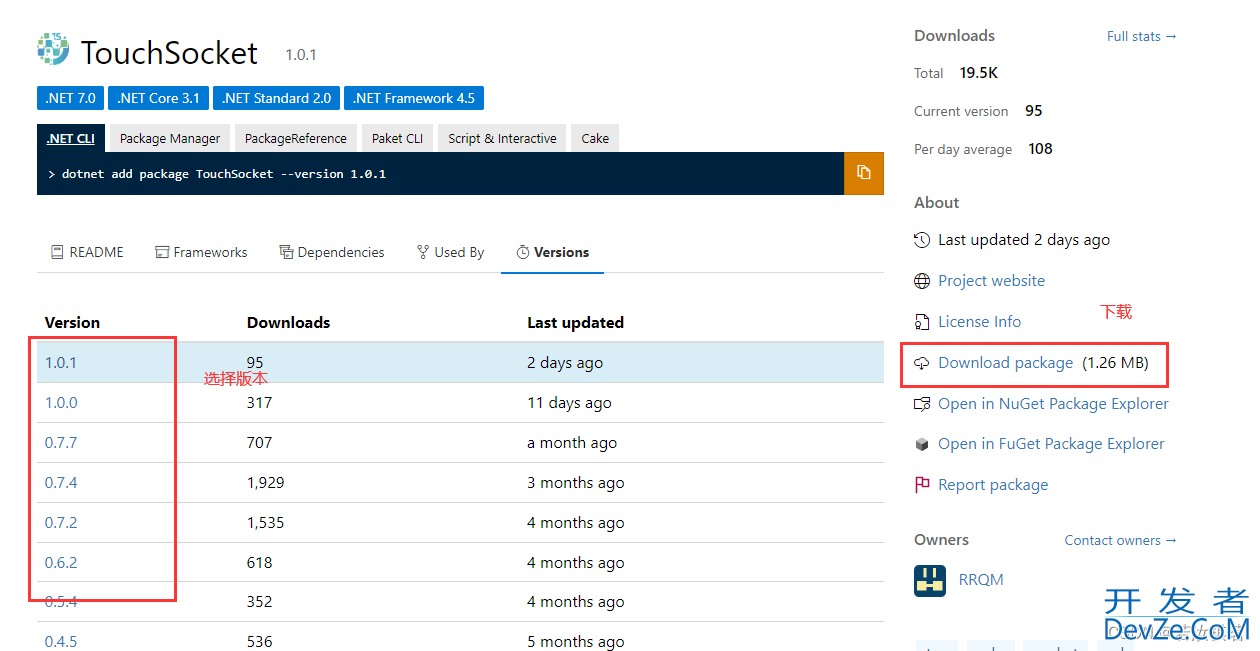Select the Versions tab

pyautogui.click(x=552, y=252)
